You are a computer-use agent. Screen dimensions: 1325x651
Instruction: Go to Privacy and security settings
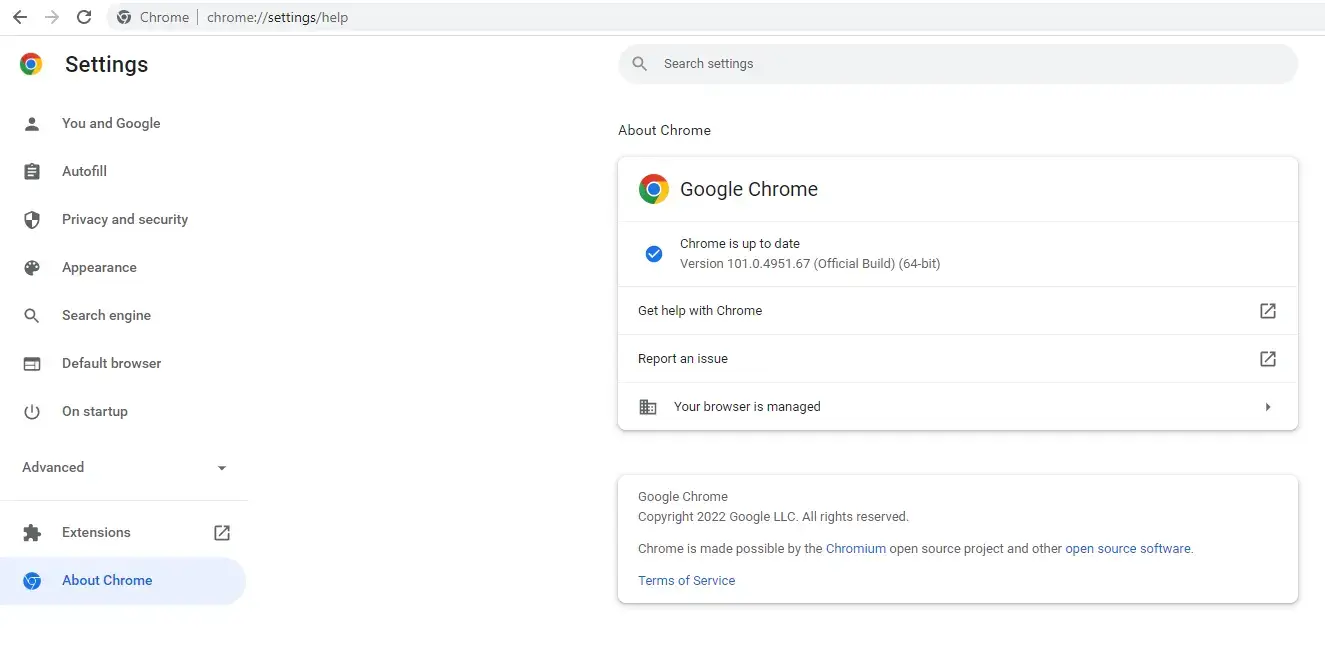[123, 220]
